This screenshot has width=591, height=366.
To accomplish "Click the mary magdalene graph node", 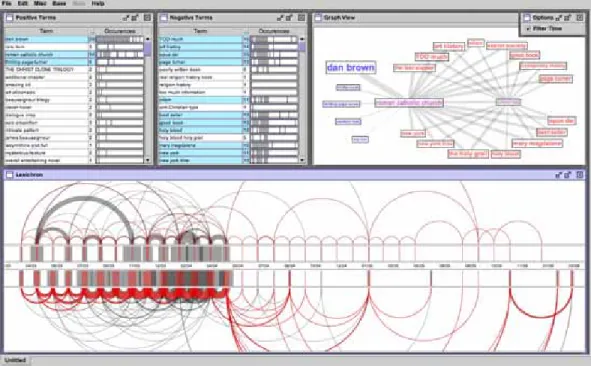I will pos(537,143).
